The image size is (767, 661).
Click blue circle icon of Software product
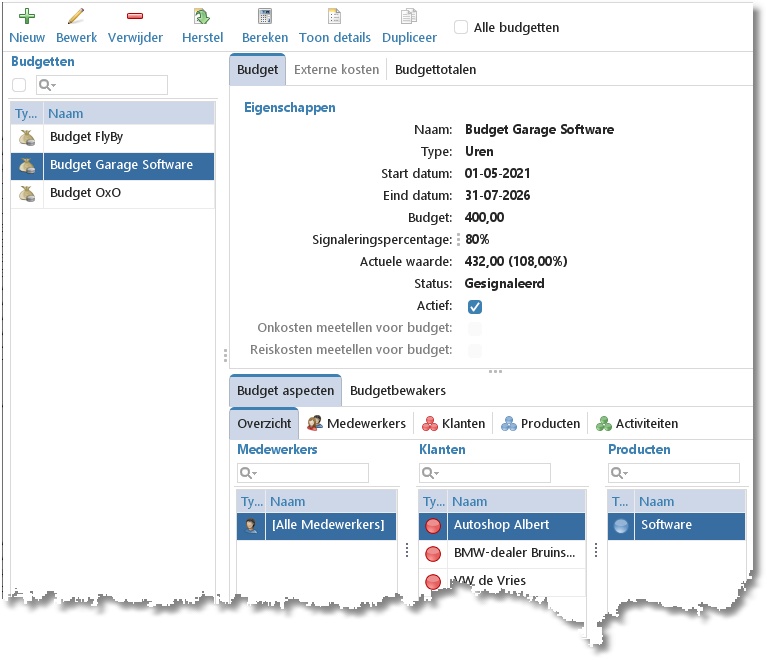tap(621, 526)
